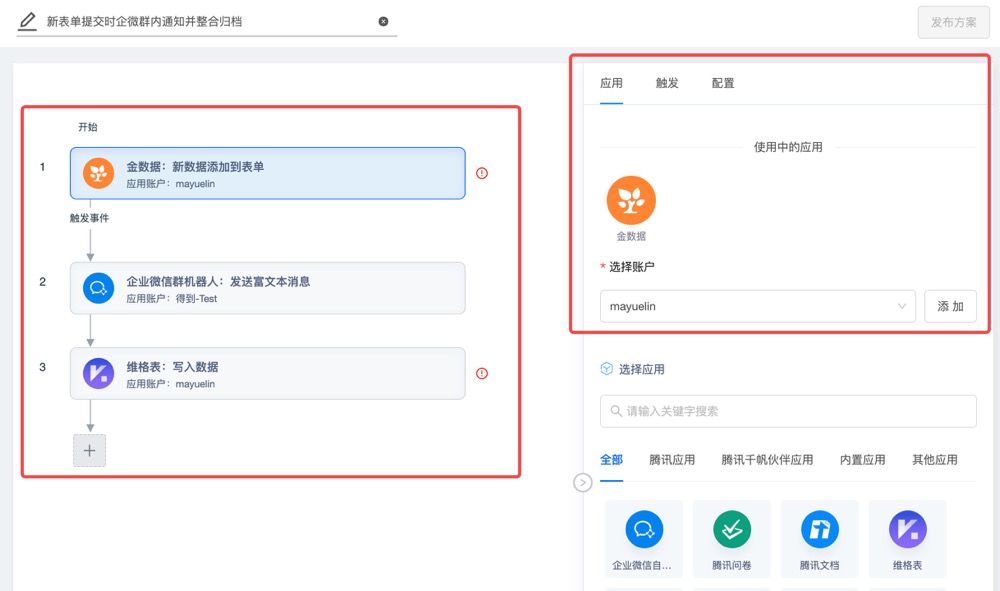Screen dimensions: 1000x591
Task: Select the 金数据 app icon in the panel
Action: [x=631, y=201]
